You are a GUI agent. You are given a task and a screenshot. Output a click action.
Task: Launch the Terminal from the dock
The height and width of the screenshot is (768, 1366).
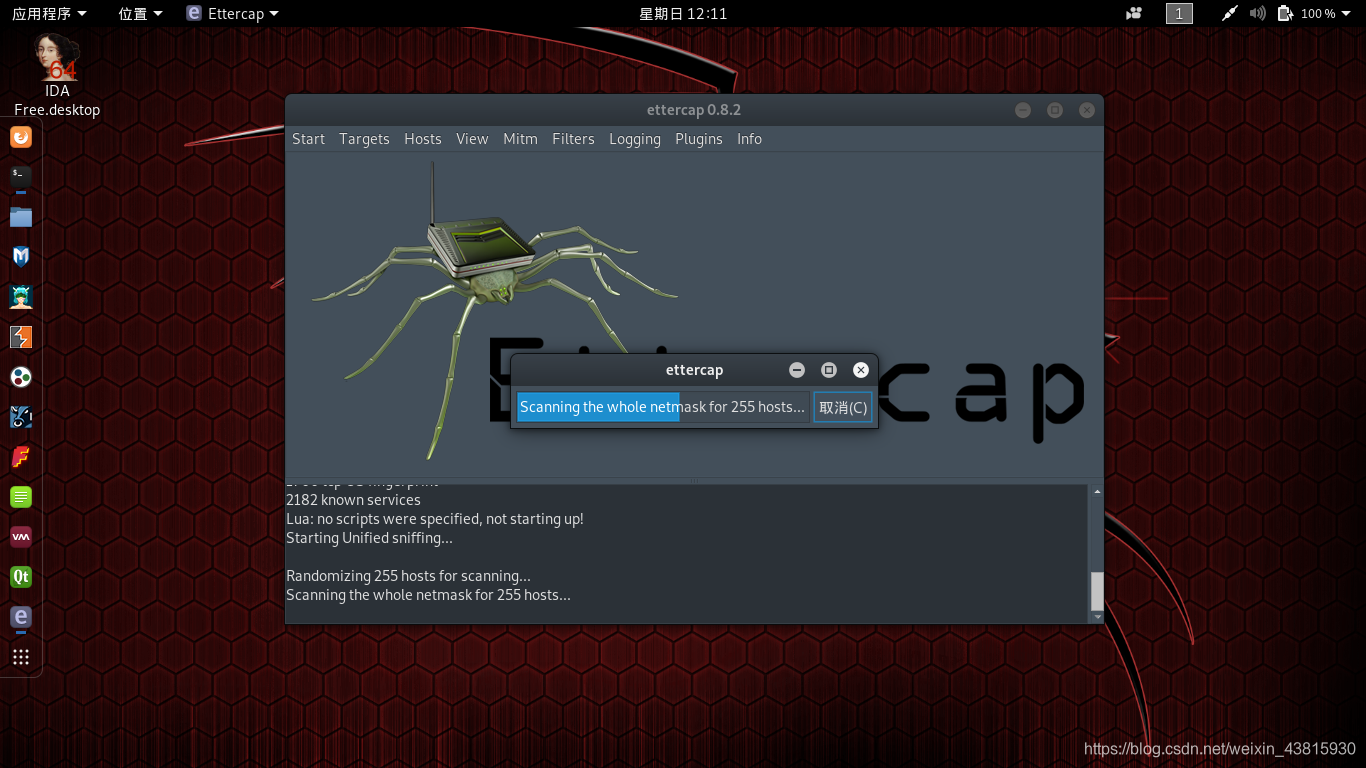(21, 177)
